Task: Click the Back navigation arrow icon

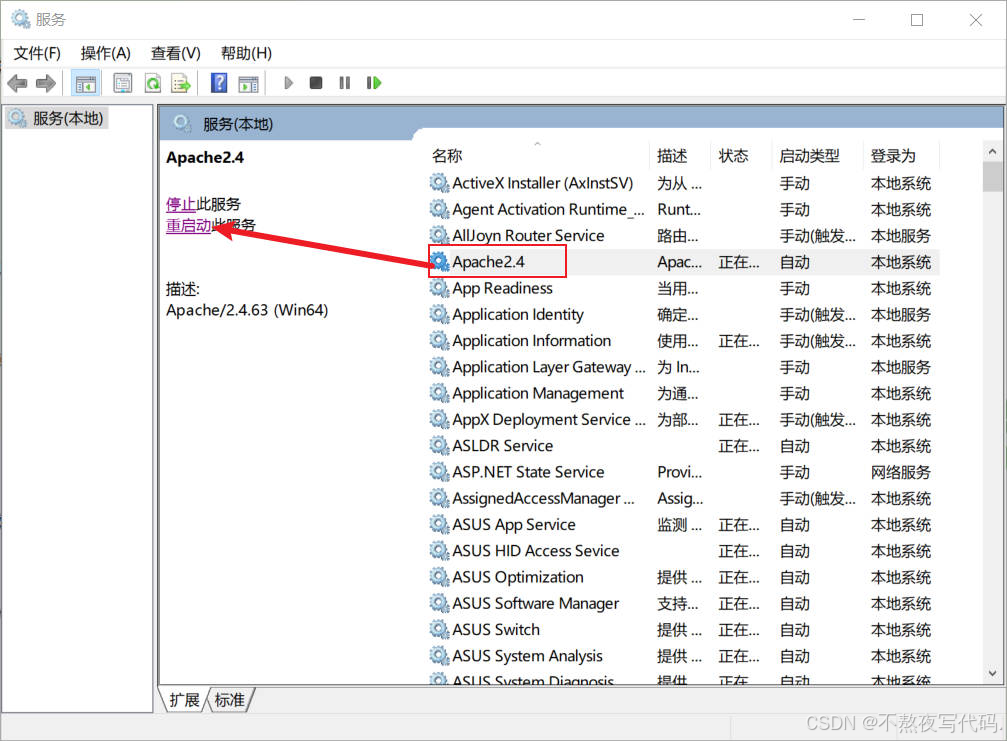Action: [x=16, y=83]
